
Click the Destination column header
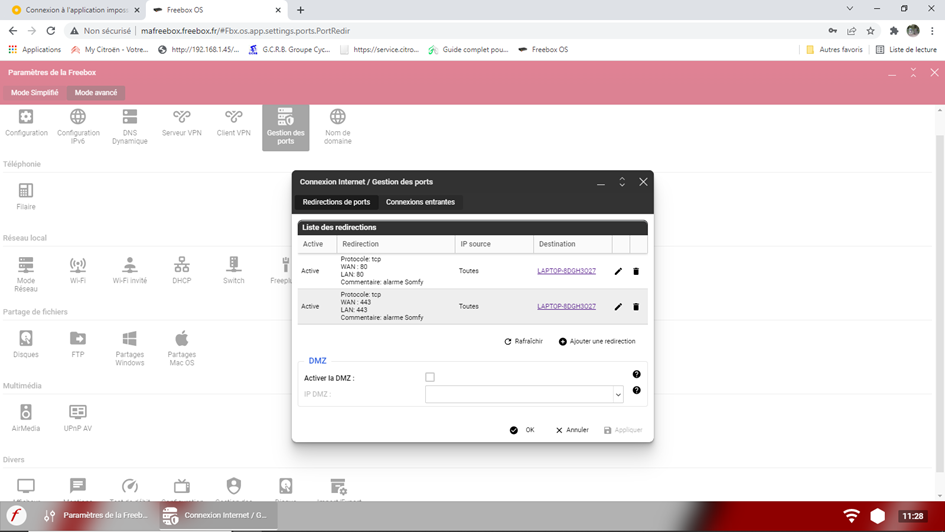[x=572, y=244]
